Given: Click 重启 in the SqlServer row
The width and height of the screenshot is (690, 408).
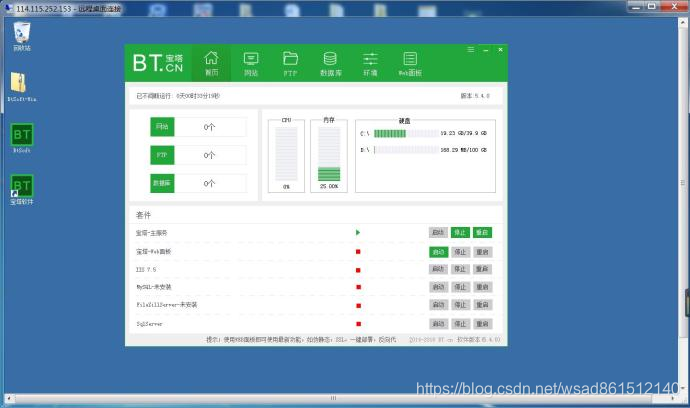Looking at the screenshot, I should (x=482, y=324).
